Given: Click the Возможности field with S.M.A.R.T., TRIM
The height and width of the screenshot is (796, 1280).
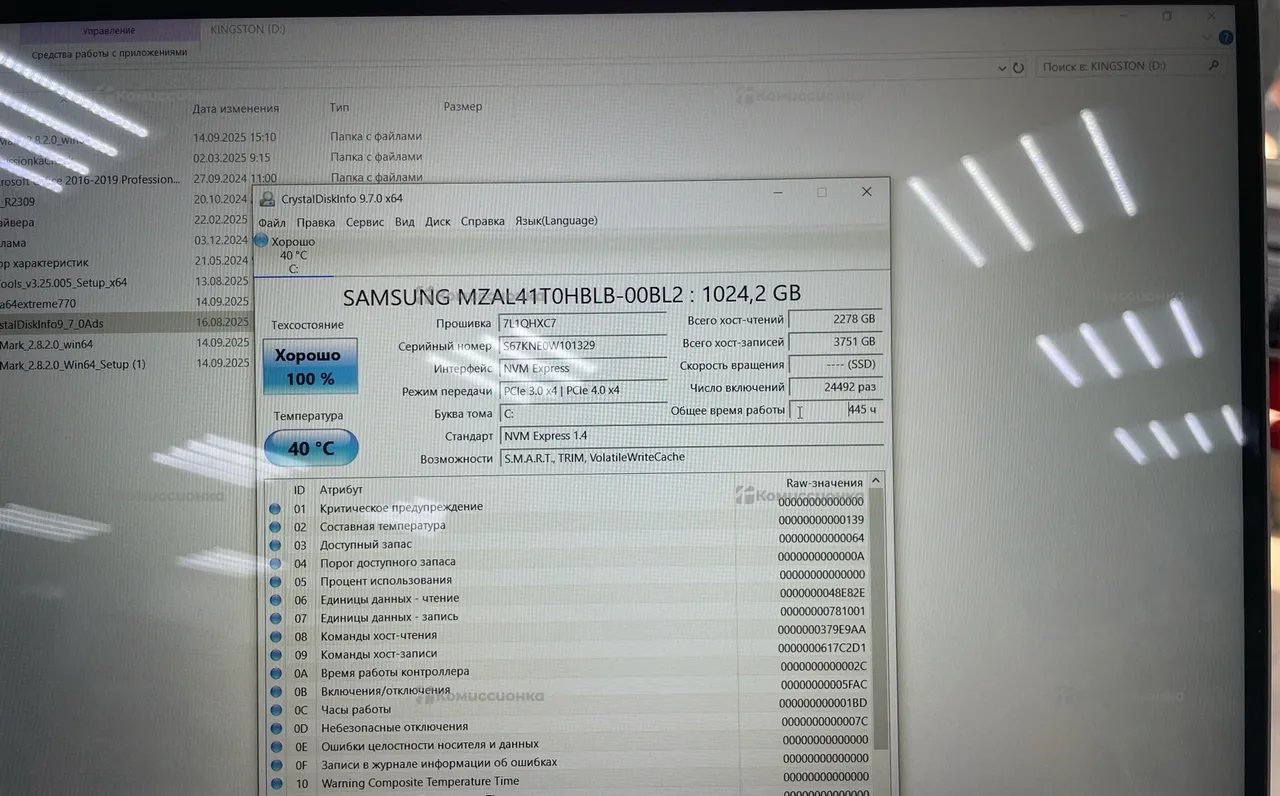Looking at the screenshot, I should point(691,457).
